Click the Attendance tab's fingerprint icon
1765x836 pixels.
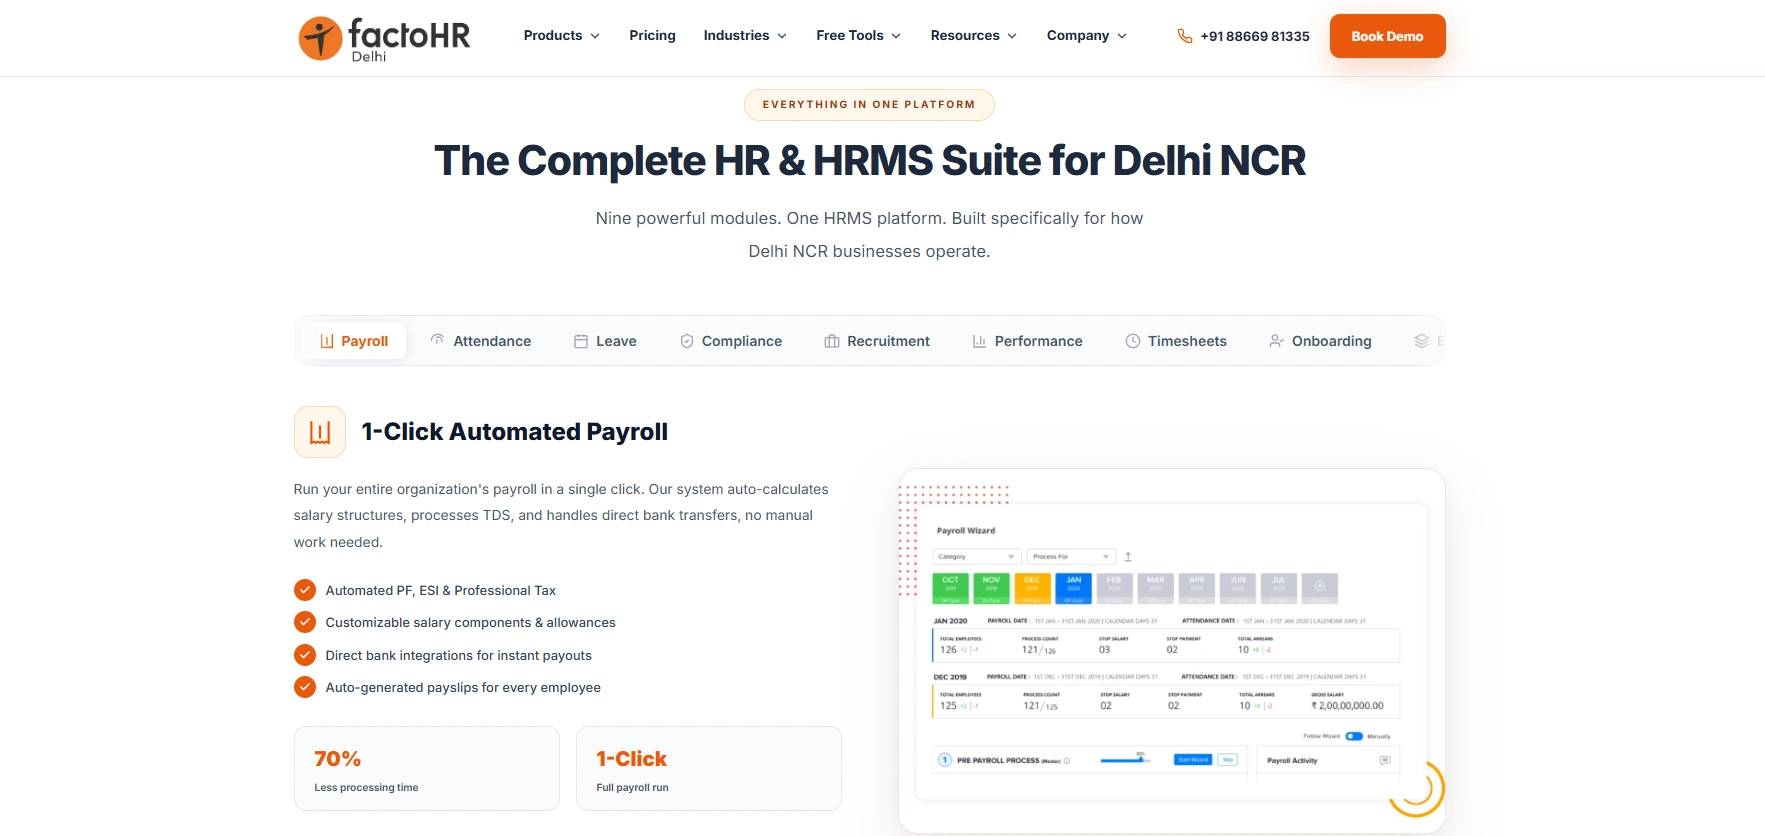pos(437,340)
